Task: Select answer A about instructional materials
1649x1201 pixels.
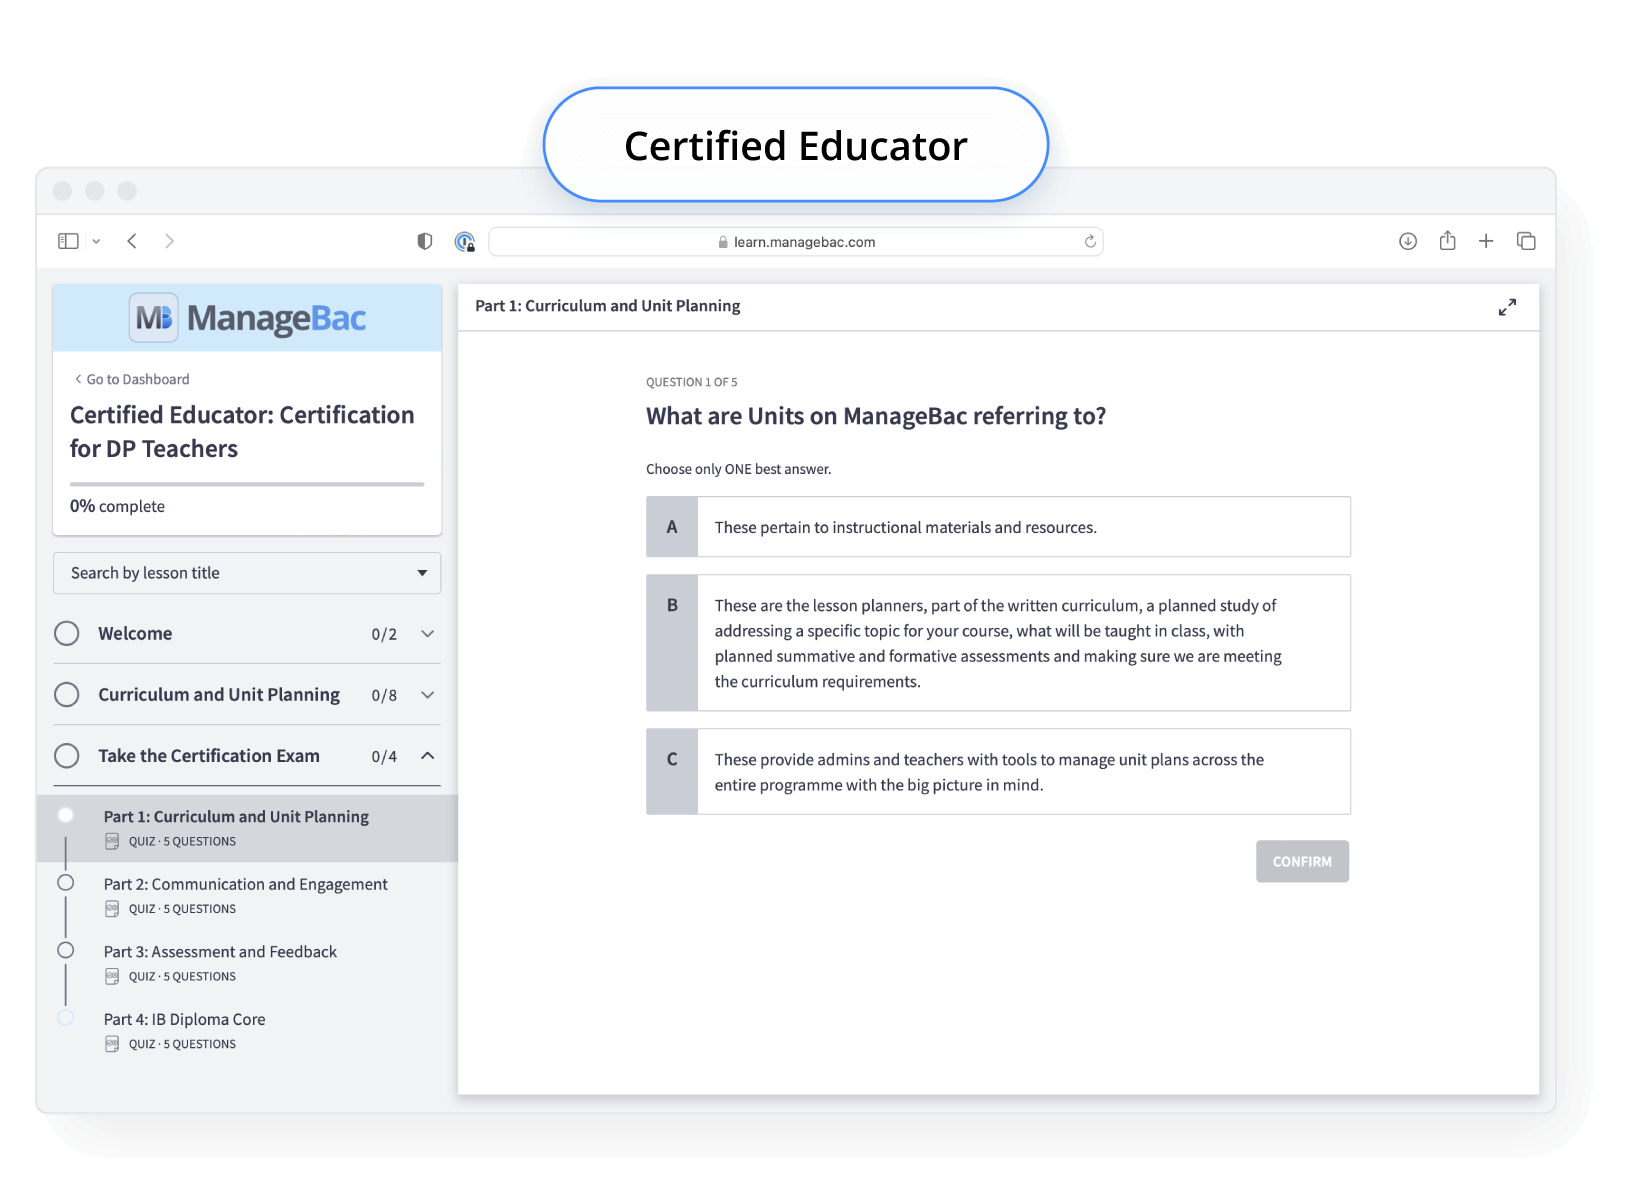Action: 998,527
